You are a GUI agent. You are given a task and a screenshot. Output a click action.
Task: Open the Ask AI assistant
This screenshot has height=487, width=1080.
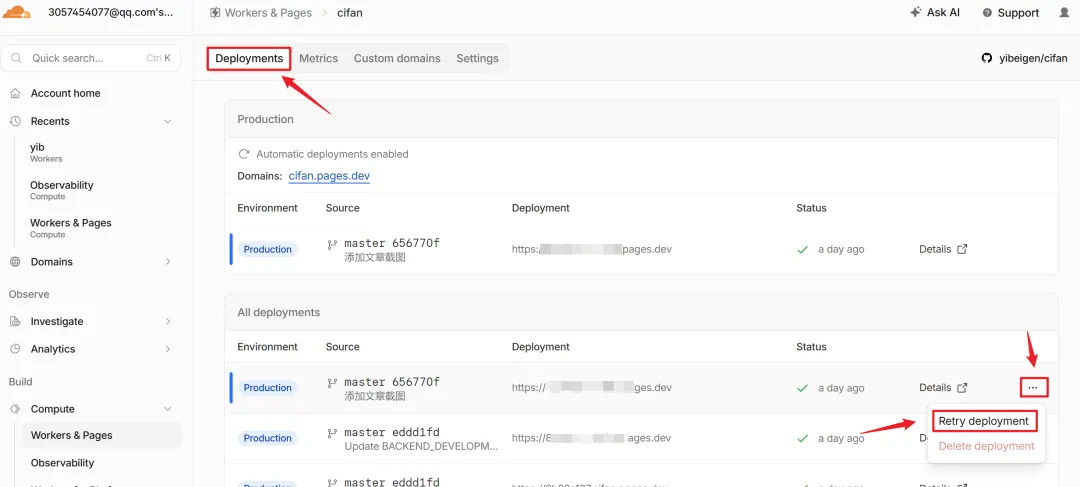pyautogui.click(x=935, y=12)
